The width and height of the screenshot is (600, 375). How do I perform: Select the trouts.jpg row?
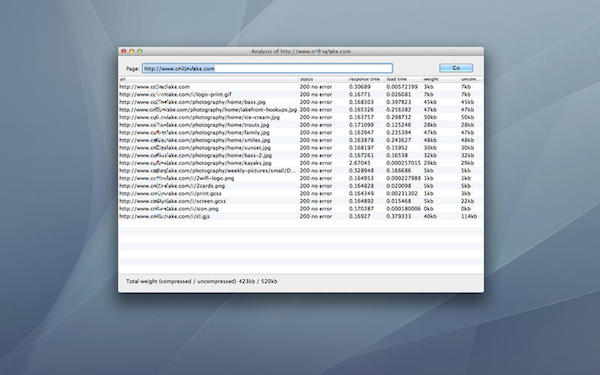tap(300, 125)
